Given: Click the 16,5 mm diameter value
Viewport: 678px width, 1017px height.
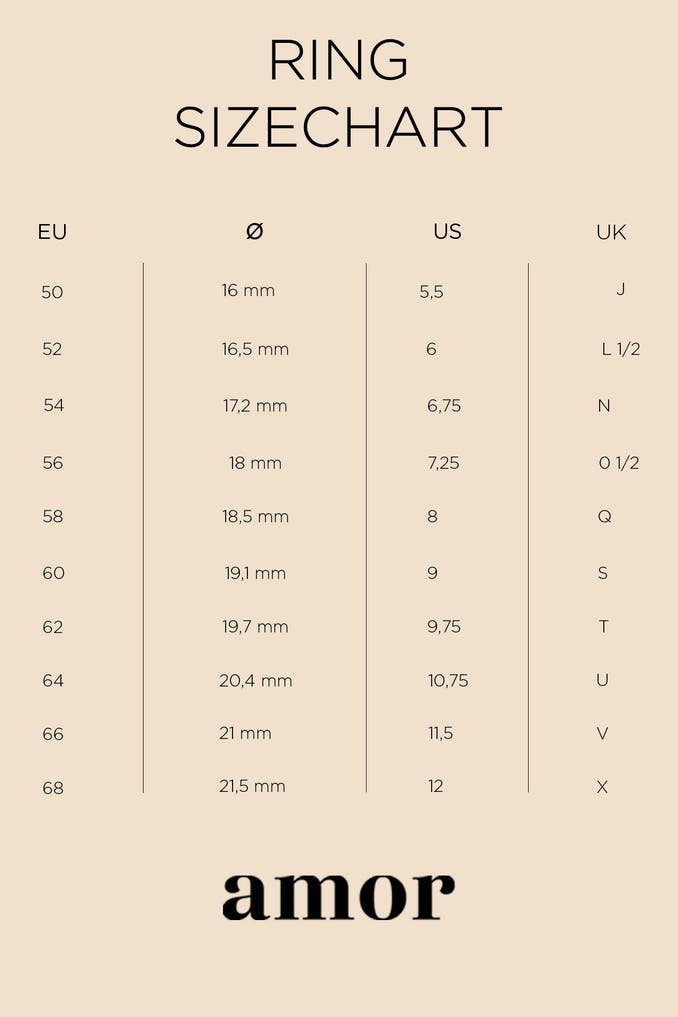Looking at the screenshot, I should click(255, 349).
